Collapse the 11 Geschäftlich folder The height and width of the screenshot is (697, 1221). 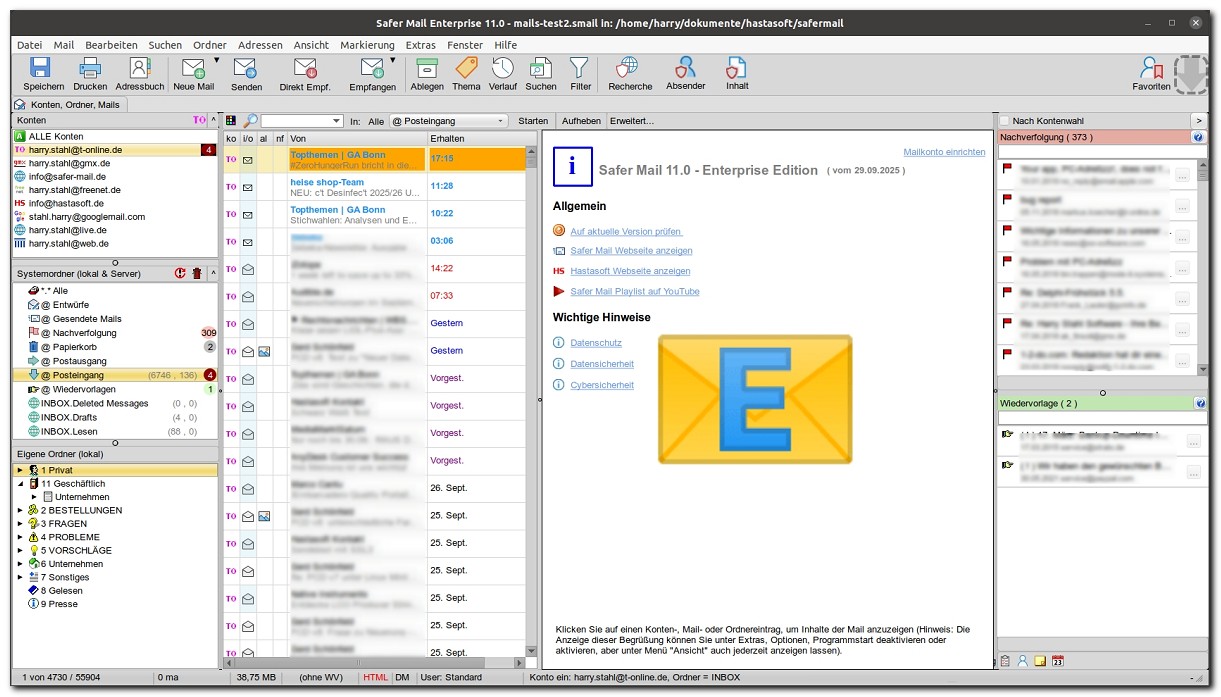coord(20,484)
